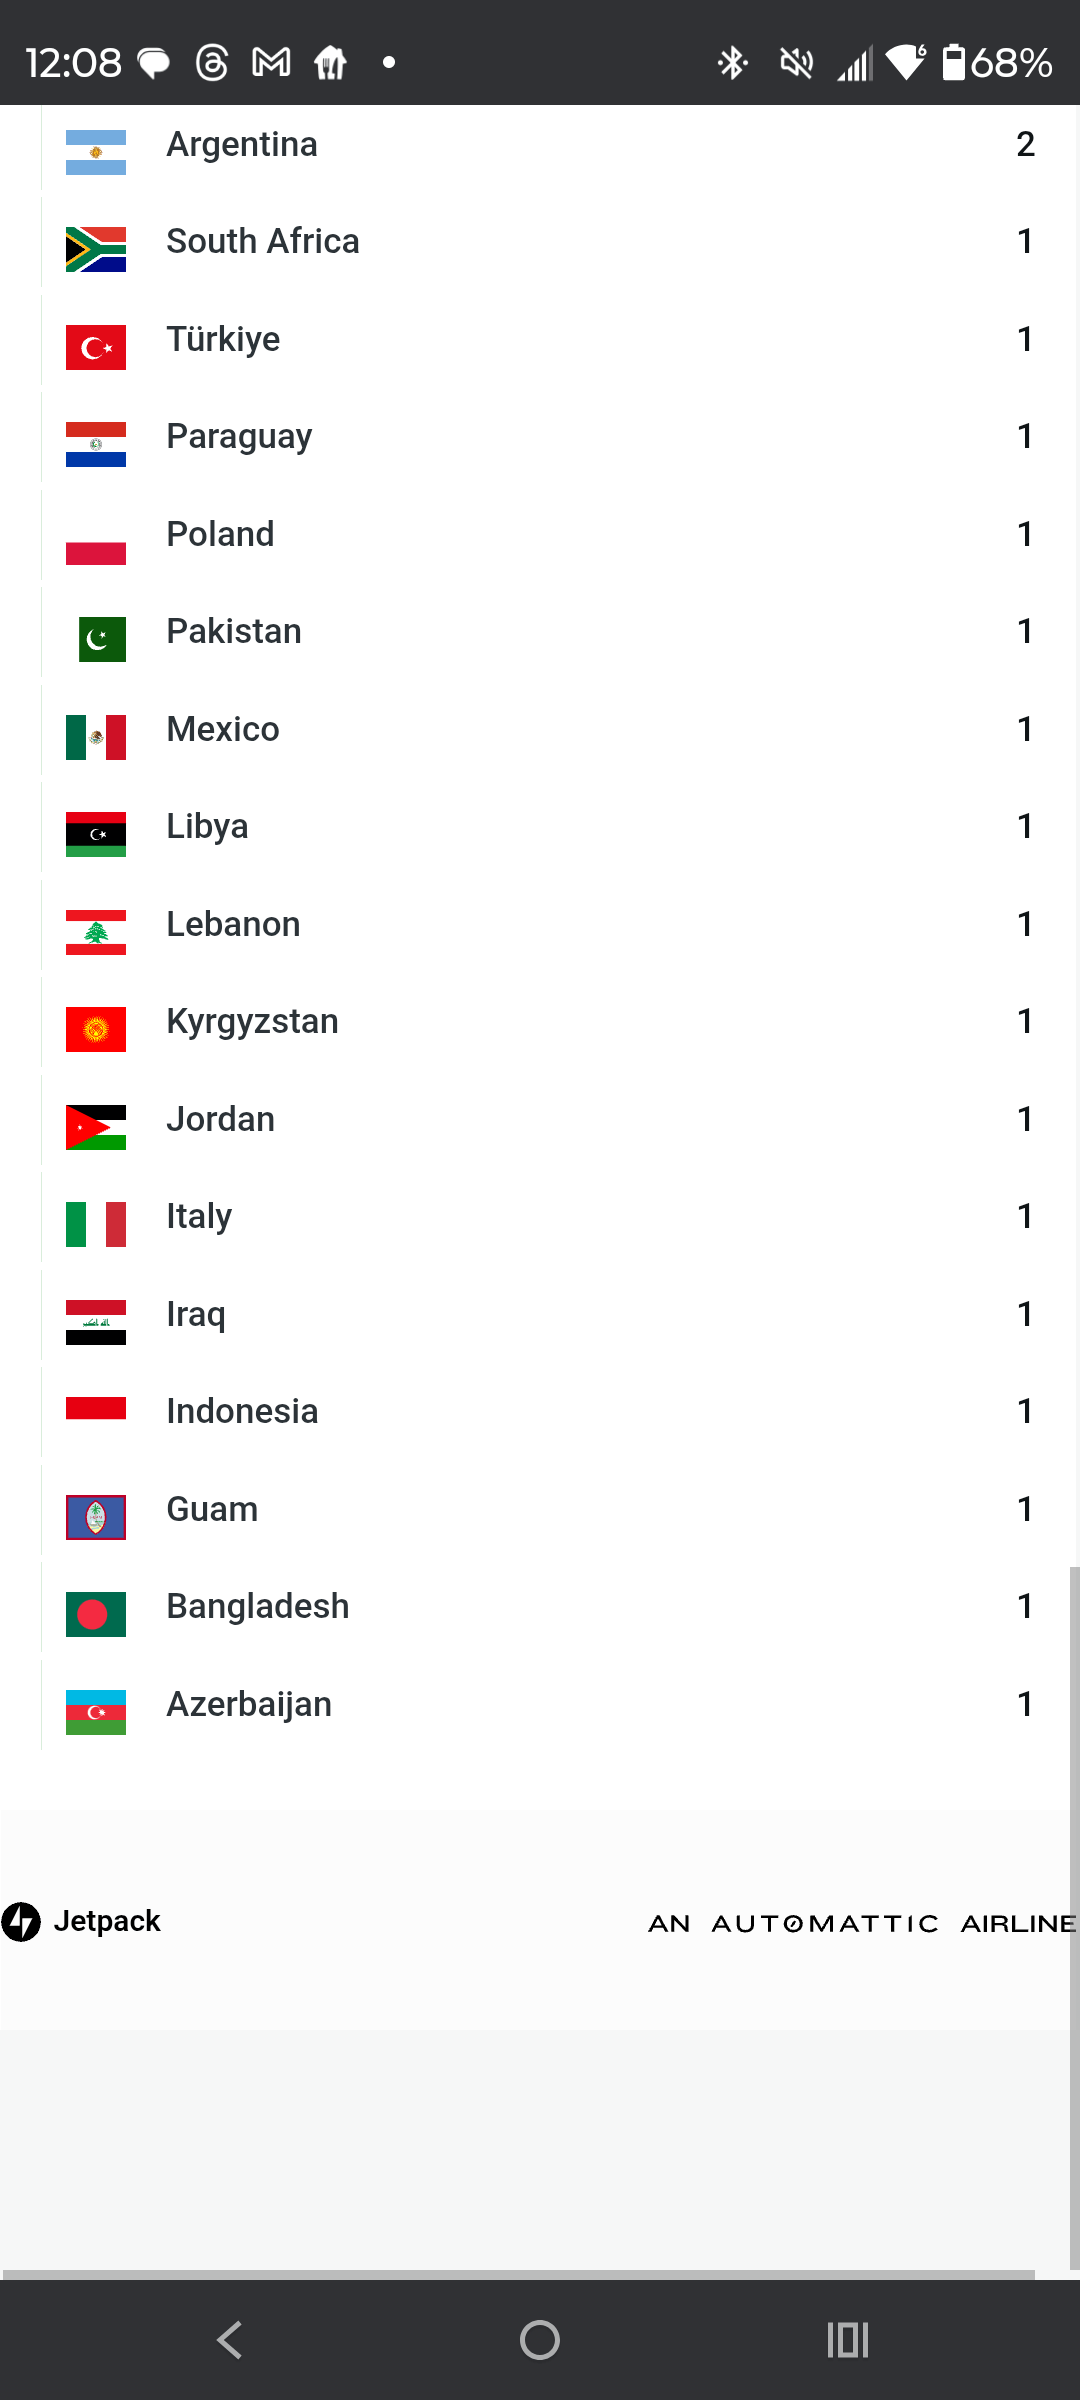The height and width of the screenshot is (2400, 1080).
Task: Tap the Jetpack footer text
Action: click(107, 1921)
